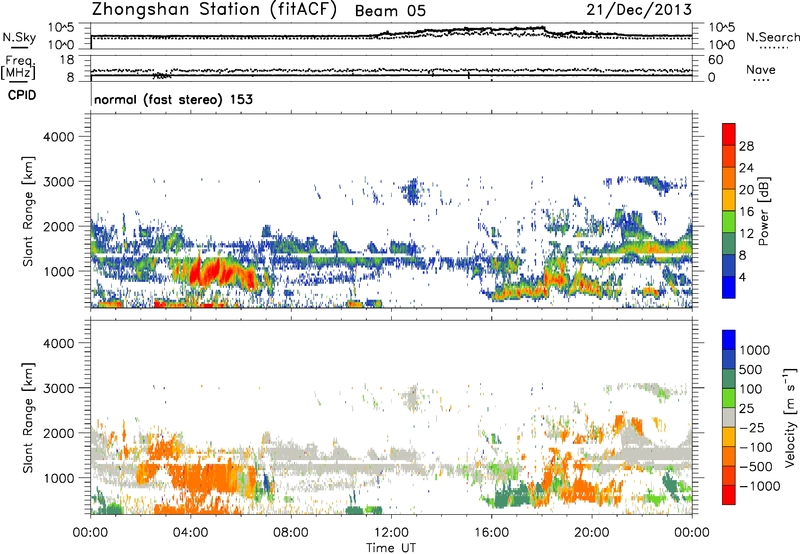Viewport: 800px width, 554px height.
Task: Click gray -25 to 25 velocity swatch
Action: click(x=729, y=417)
